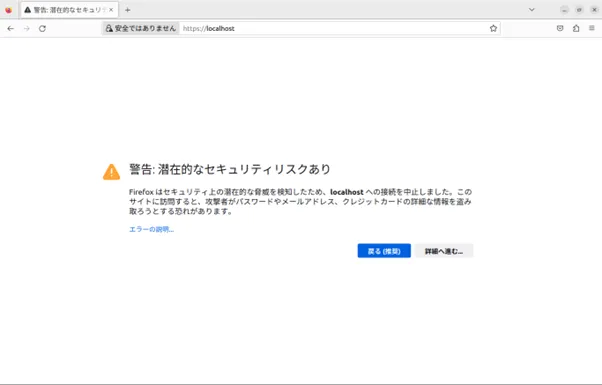Open the extensions icon in the toolbar
This screenshot has width=602, height=385.
coord(576,28)
